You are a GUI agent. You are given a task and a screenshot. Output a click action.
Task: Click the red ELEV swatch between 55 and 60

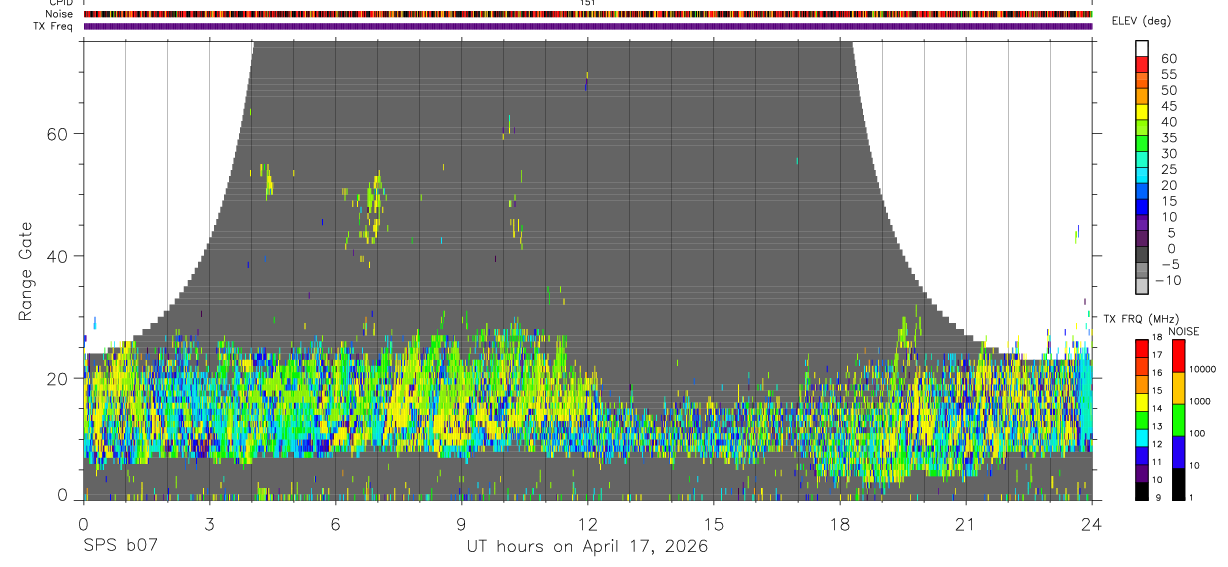(1142, 65)
